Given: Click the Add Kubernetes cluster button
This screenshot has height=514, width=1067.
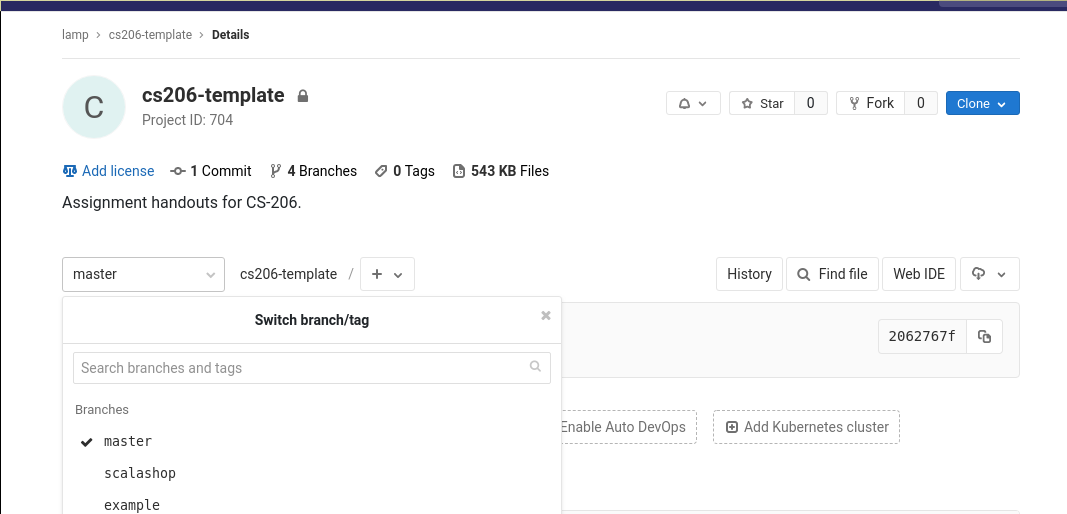Looking at the screenshot, I should 806,427.
